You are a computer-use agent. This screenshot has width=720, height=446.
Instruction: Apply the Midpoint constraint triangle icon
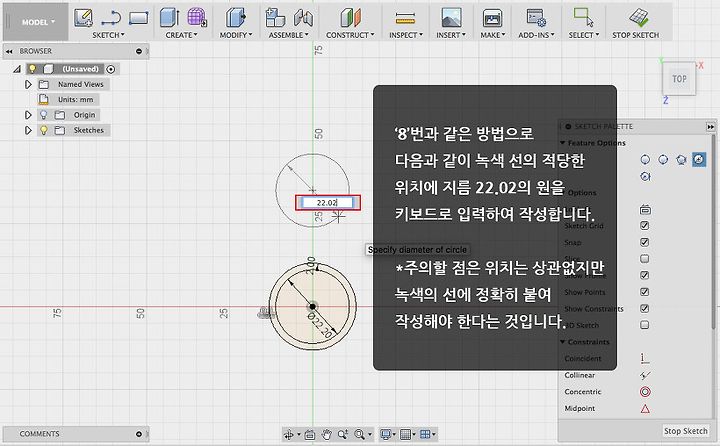pos(645,408)
